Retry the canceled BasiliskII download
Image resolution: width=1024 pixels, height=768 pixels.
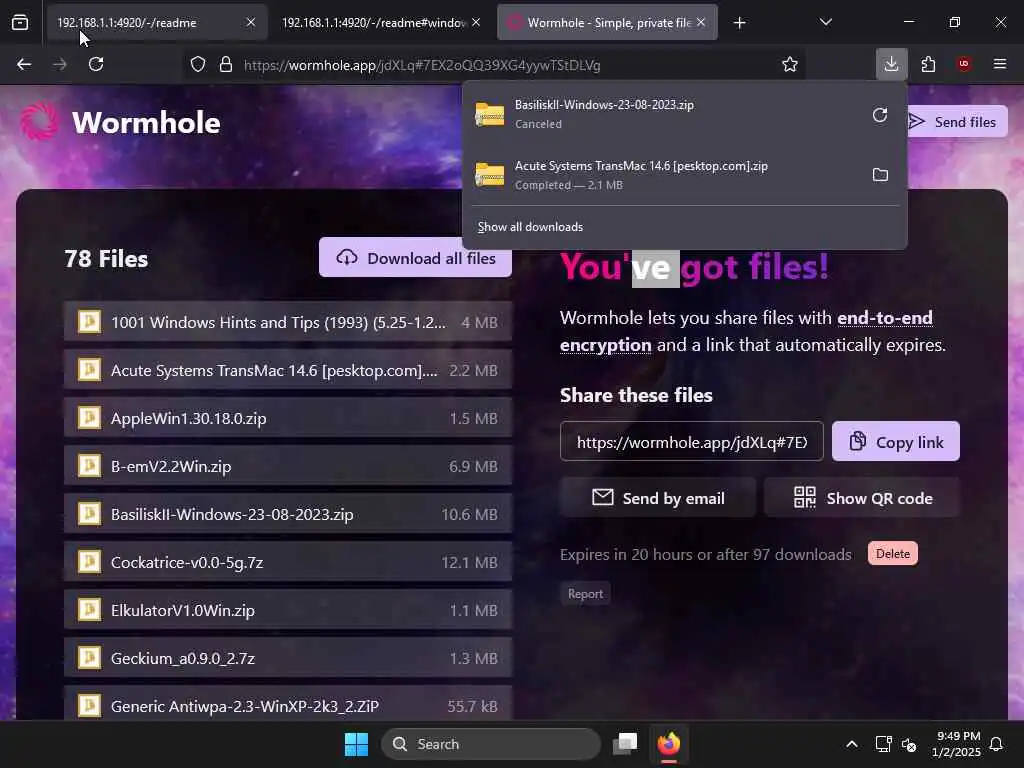[880, 115]
